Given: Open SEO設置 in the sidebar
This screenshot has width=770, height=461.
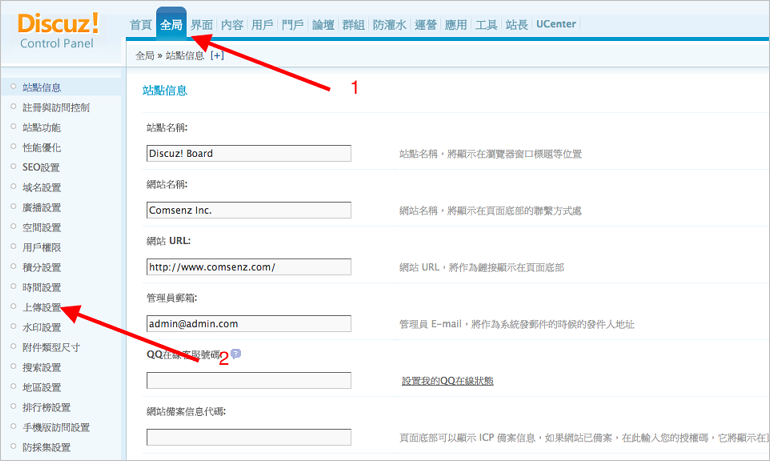Looking at the screenshot, I should [41, 167].
